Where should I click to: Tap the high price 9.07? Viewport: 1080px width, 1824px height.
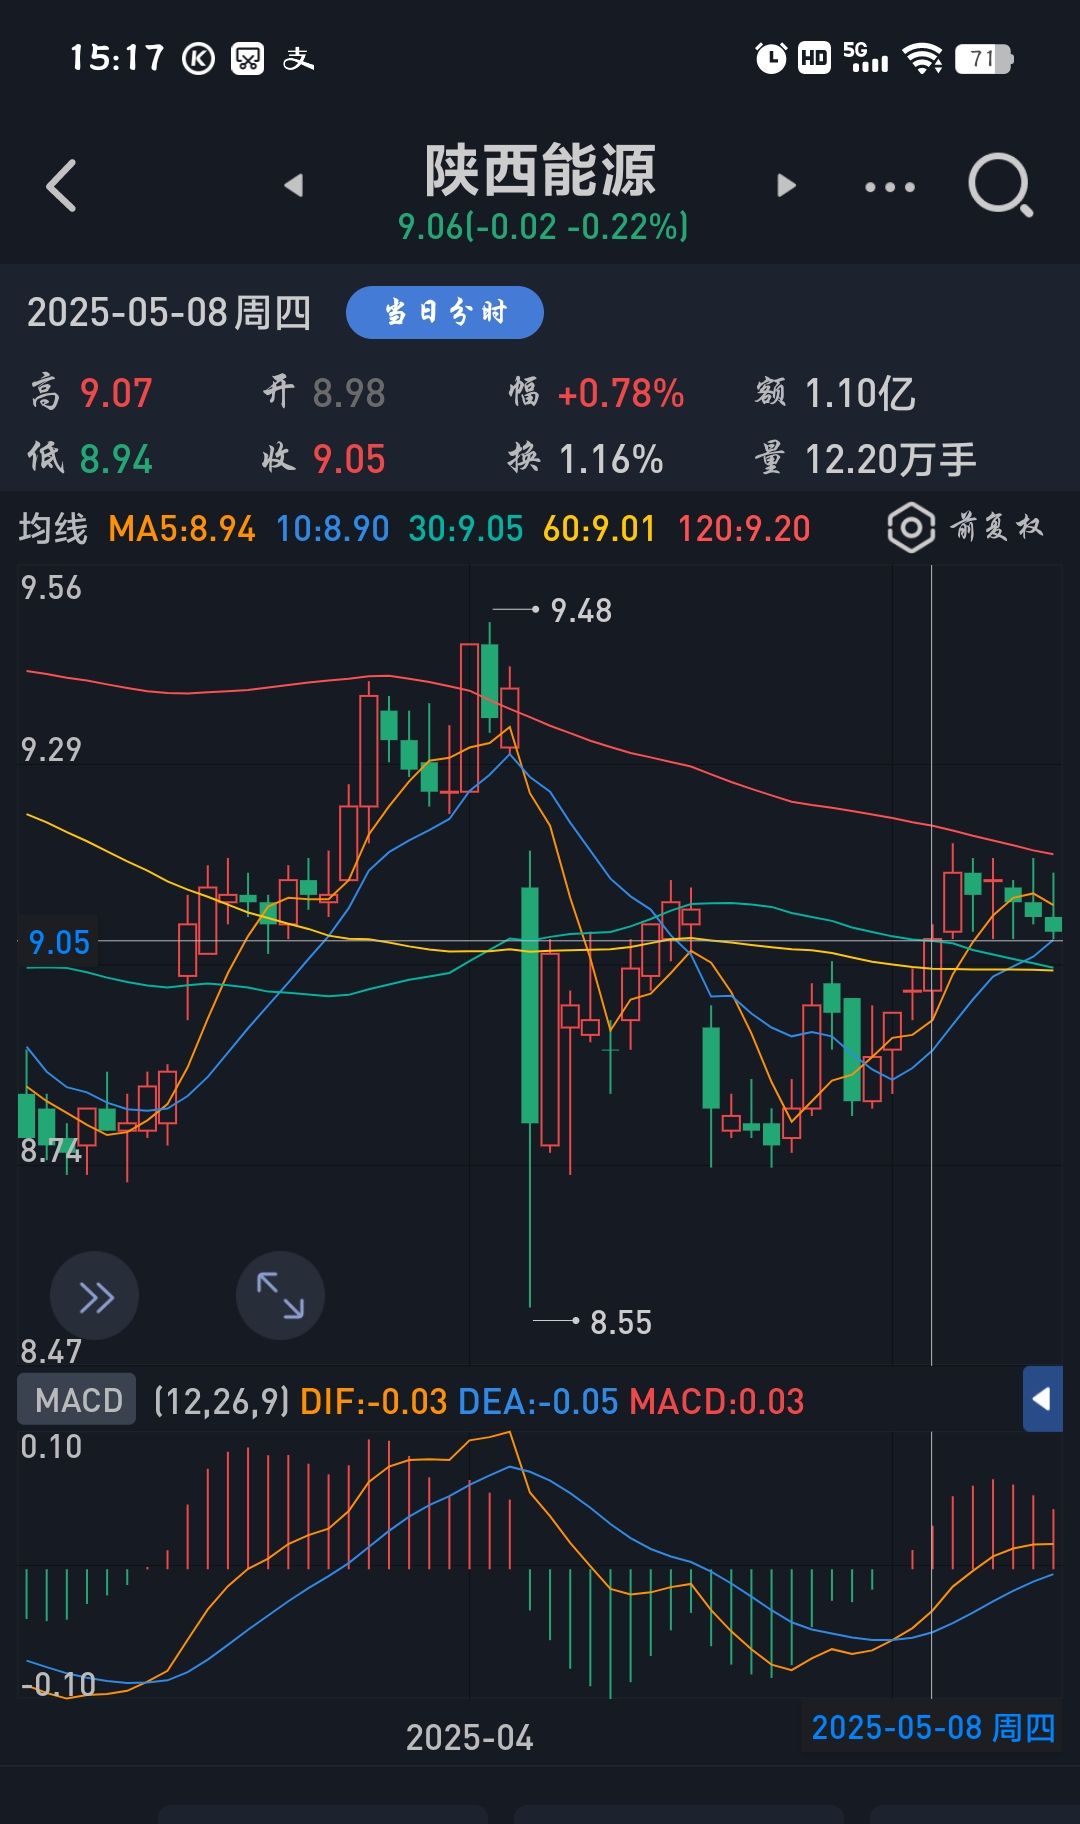click(x=116, y=394)
